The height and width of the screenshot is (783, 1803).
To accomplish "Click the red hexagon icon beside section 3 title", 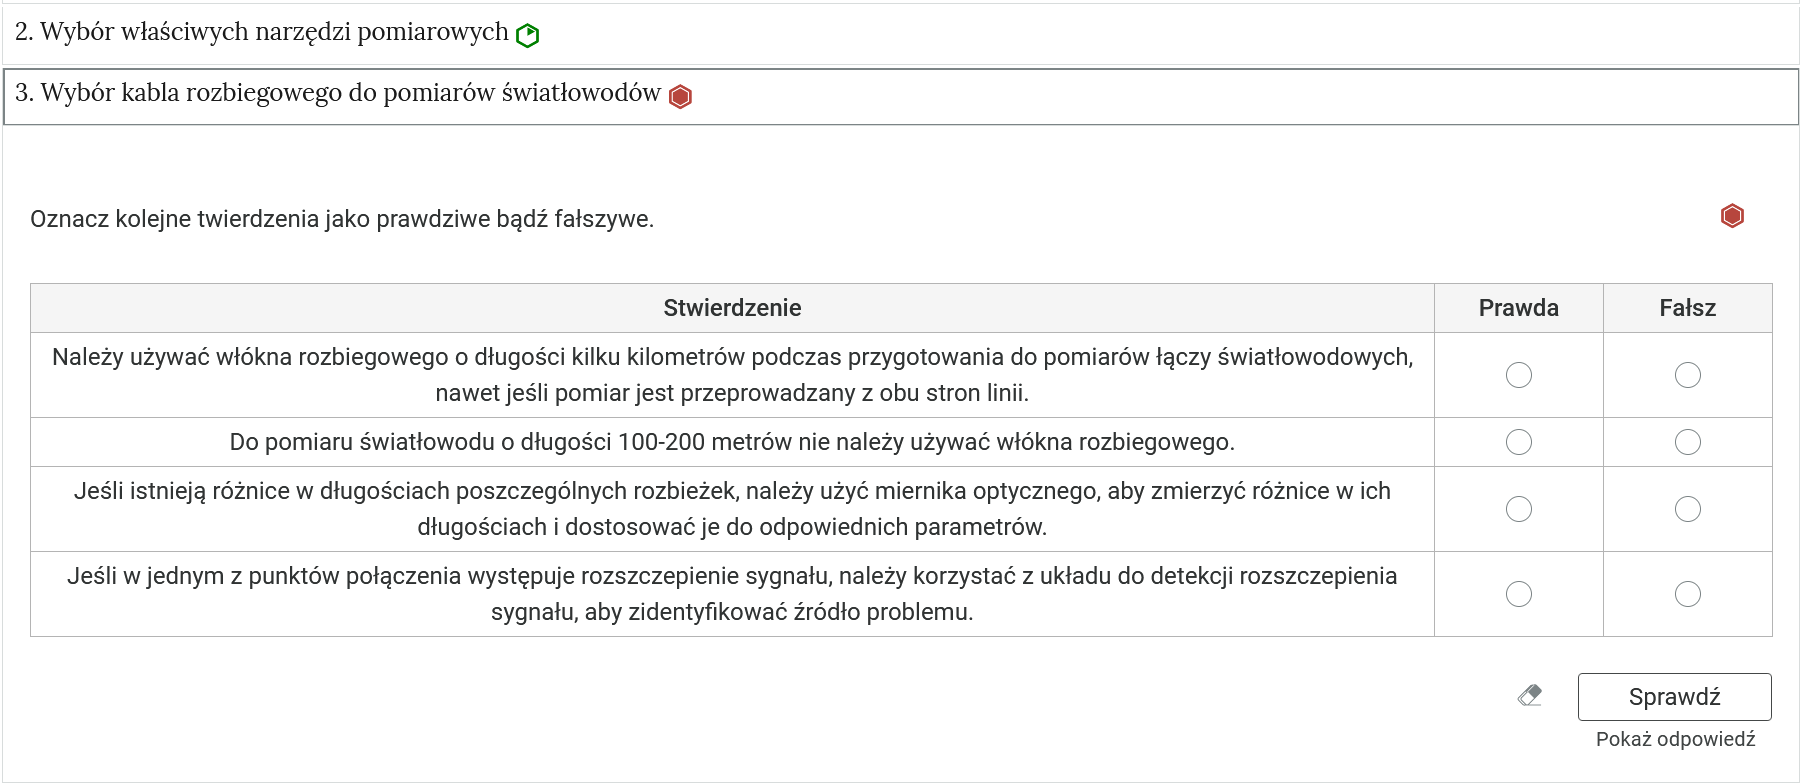I will click(x=680, y=97).
